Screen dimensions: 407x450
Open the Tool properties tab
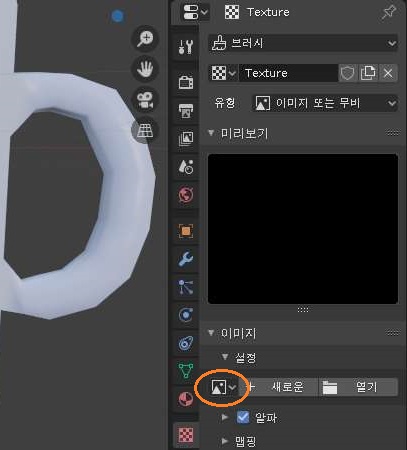(x=186, y=47)
